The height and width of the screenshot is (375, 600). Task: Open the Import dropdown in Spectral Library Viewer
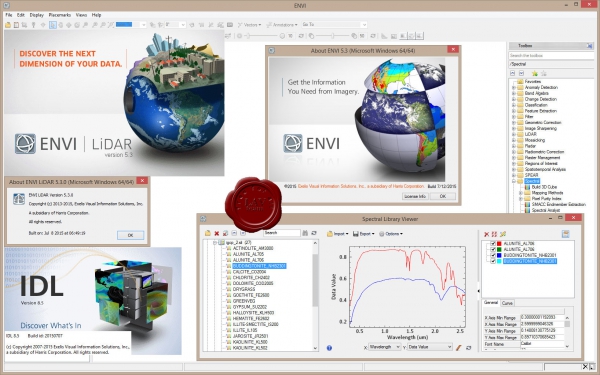[338, 234]
